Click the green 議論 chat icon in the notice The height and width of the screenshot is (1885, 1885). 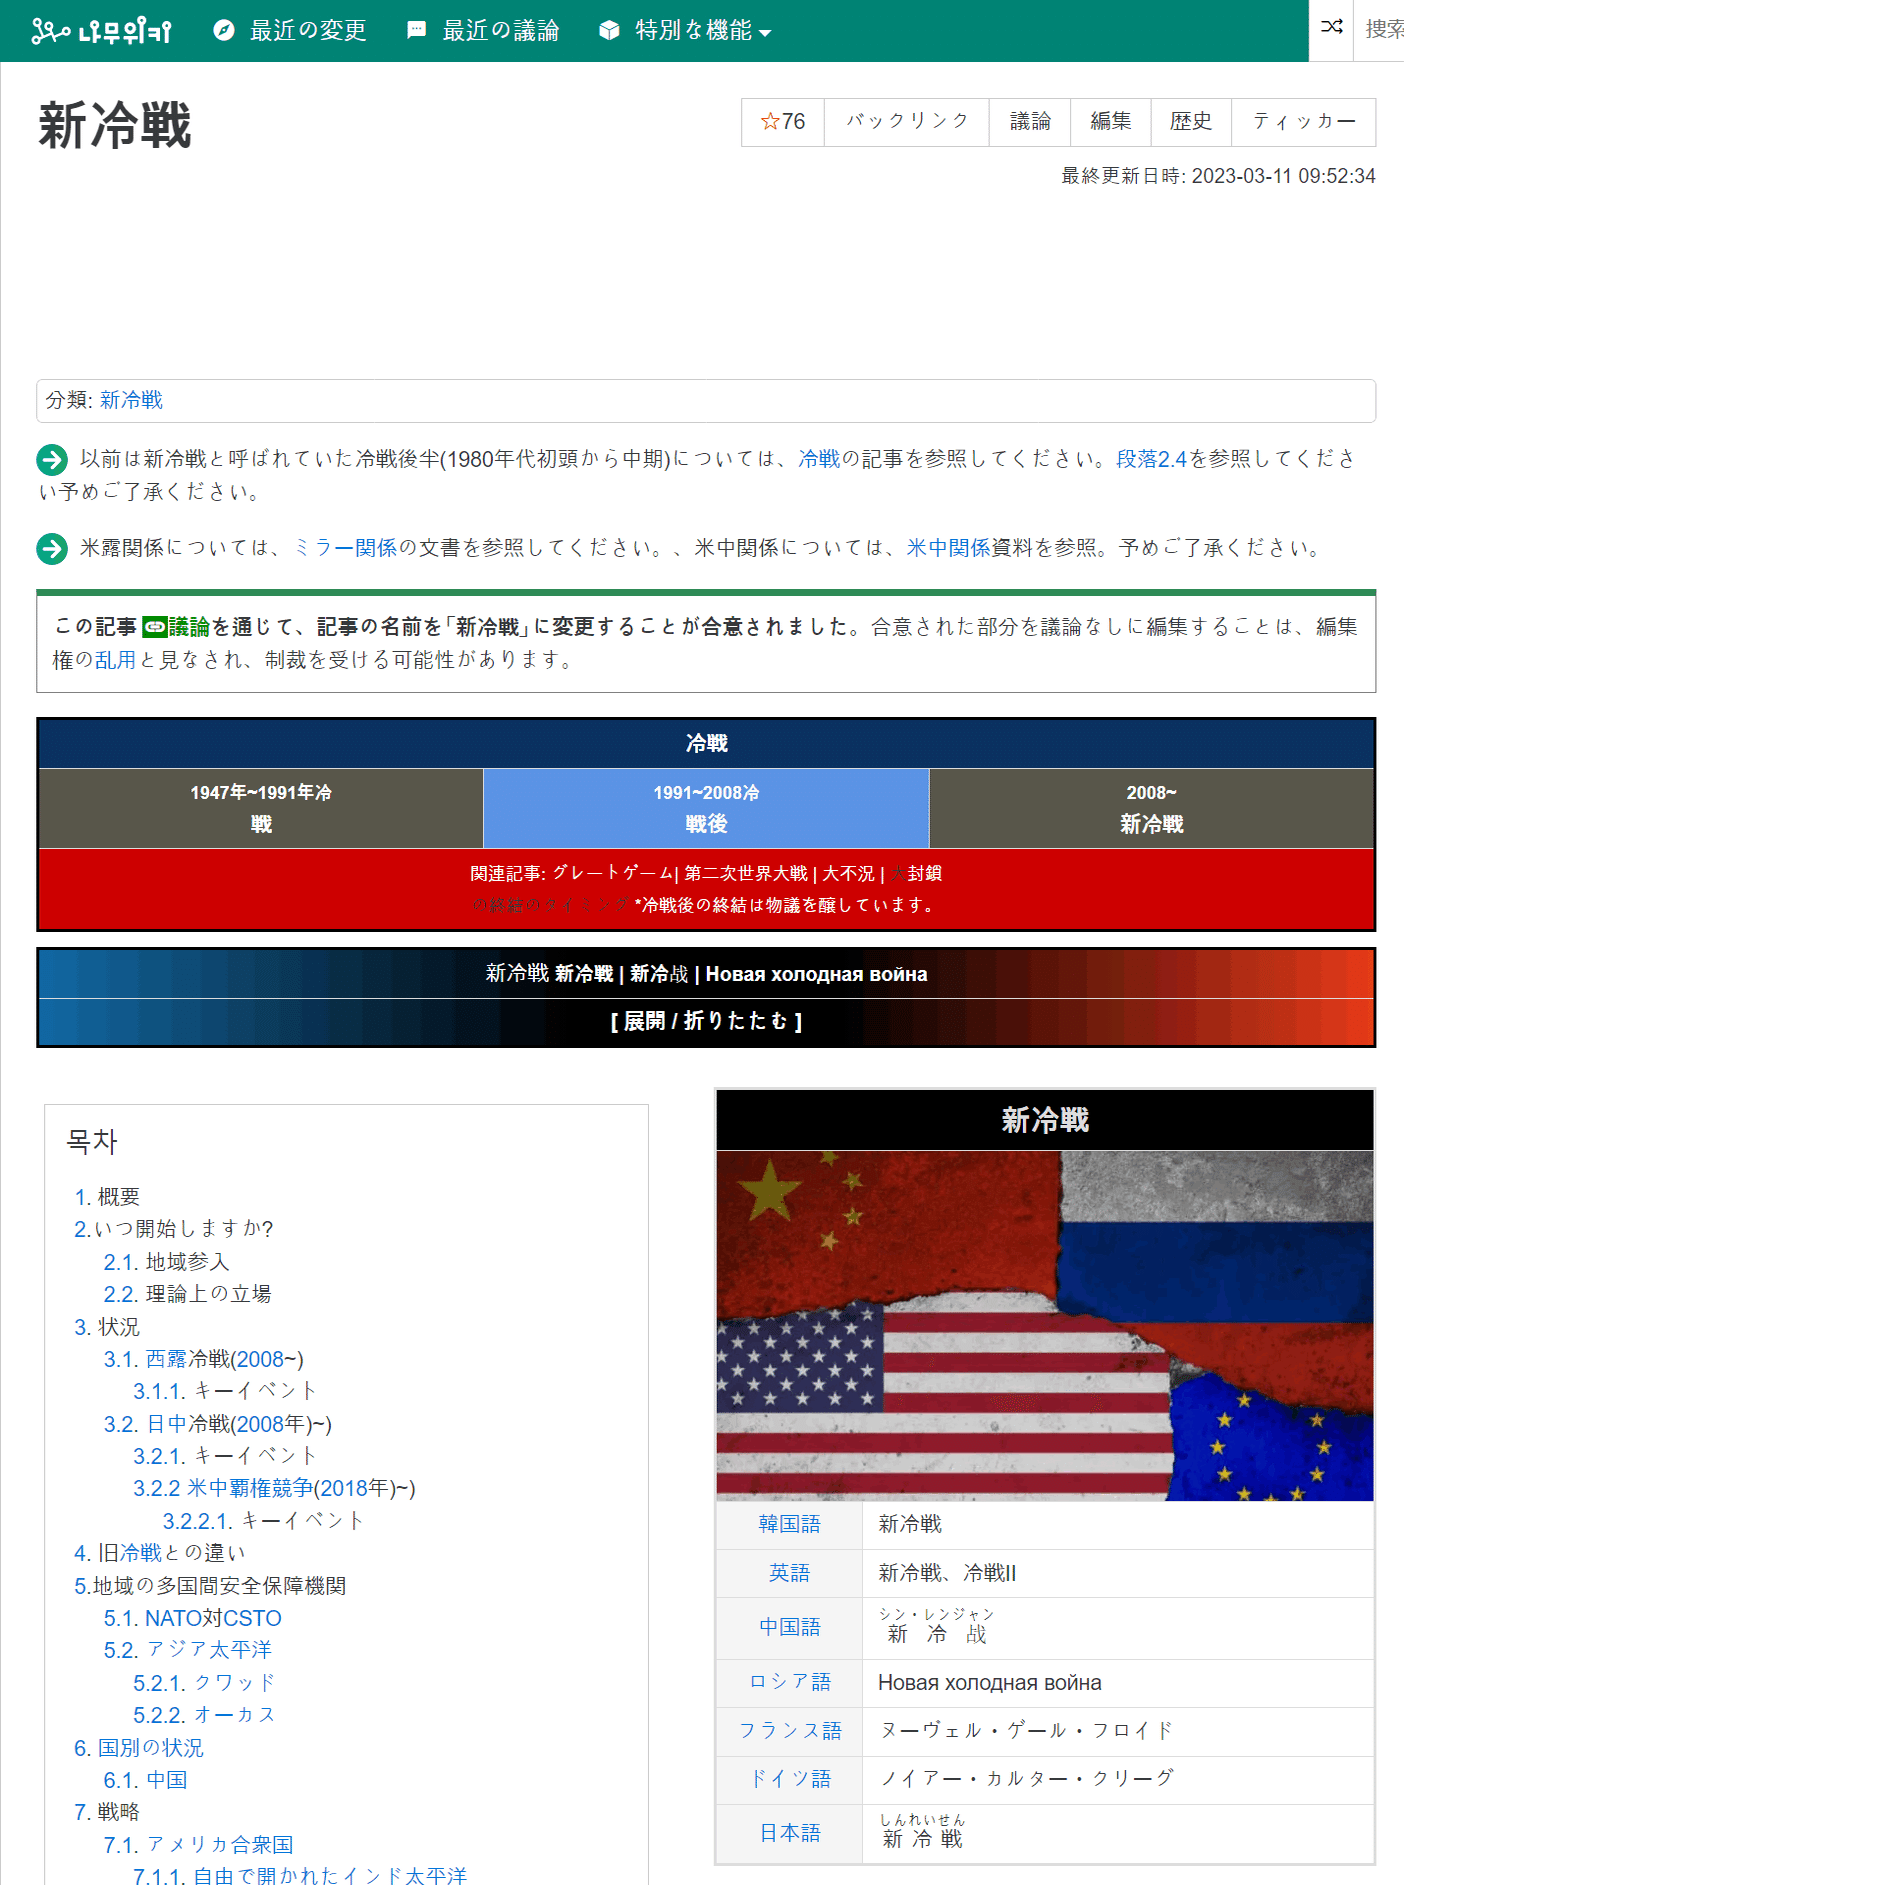pyautogui.click(x=156, y=625)
